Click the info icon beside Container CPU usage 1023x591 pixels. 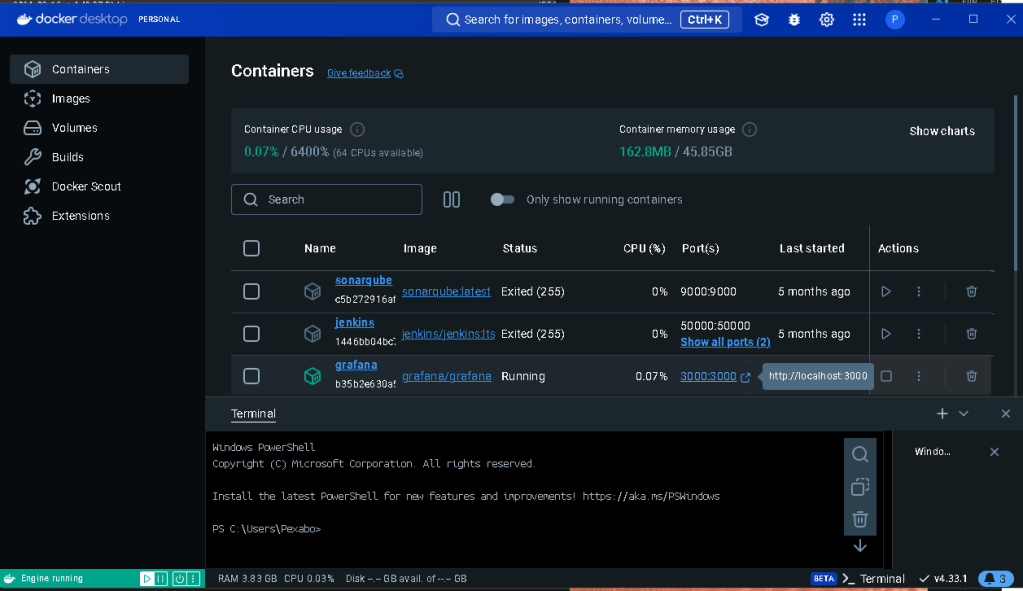[357, 129]
